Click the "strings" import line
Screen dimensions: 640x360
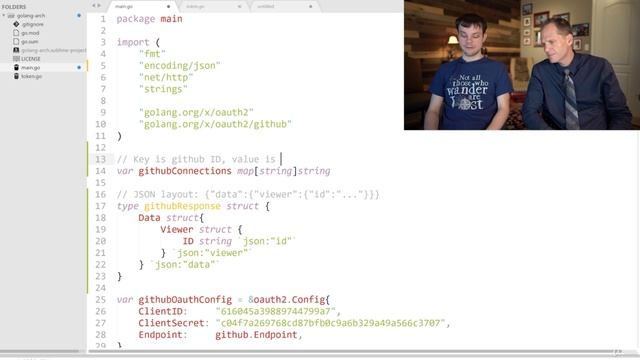163,89
